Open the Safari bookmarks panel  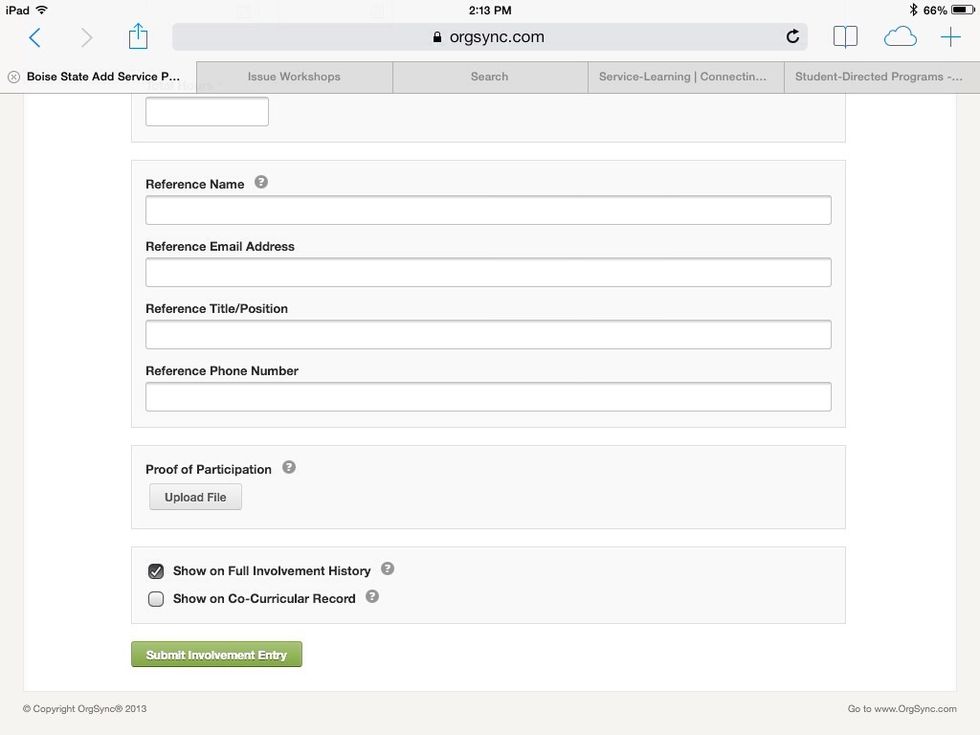[x=845, y=35]
